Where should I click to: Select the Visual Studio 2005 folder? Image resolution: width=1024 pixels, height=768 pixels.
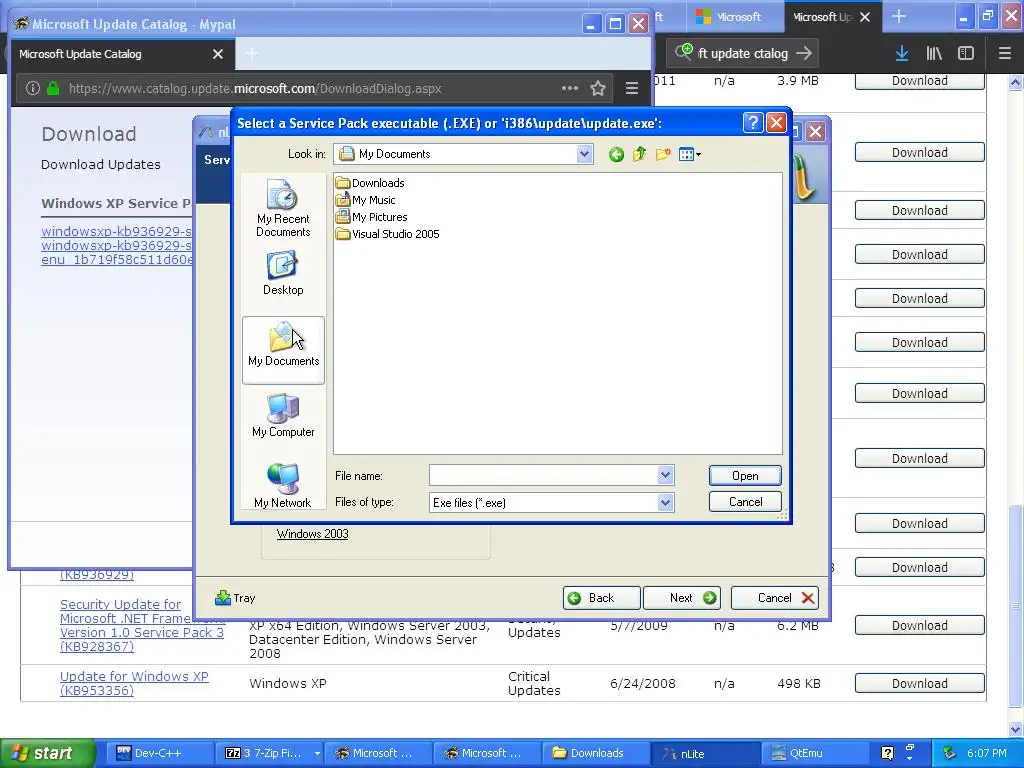click(388, 234)
